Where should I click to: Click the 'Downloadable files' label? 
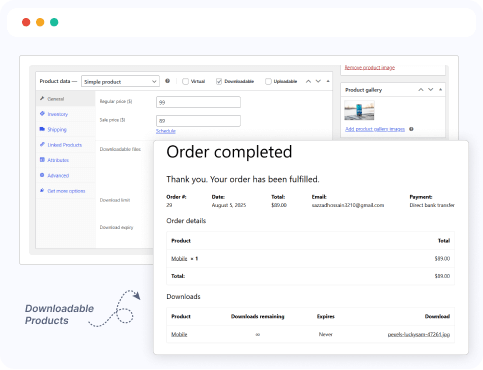(120, 149)
